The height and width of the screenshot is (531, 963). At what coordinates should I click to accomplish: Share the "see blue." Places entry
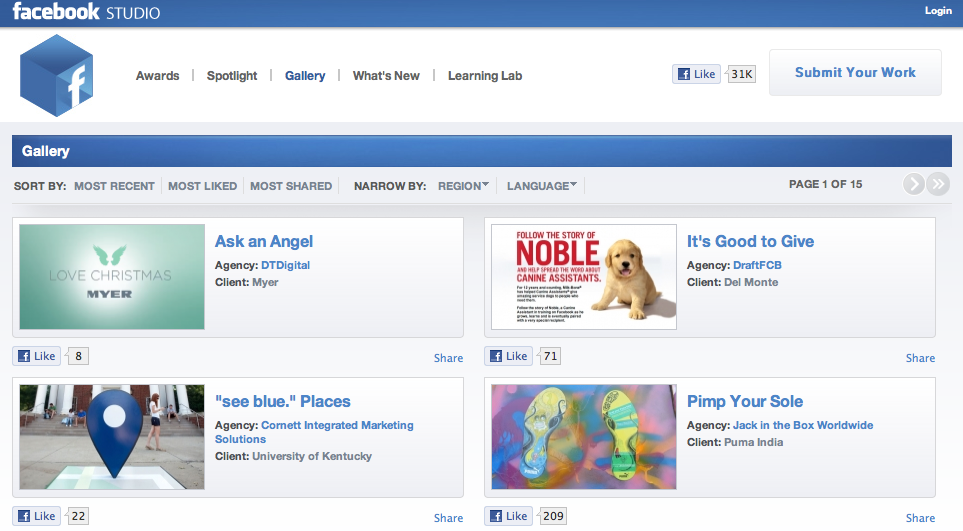click(x=448, y=518)
